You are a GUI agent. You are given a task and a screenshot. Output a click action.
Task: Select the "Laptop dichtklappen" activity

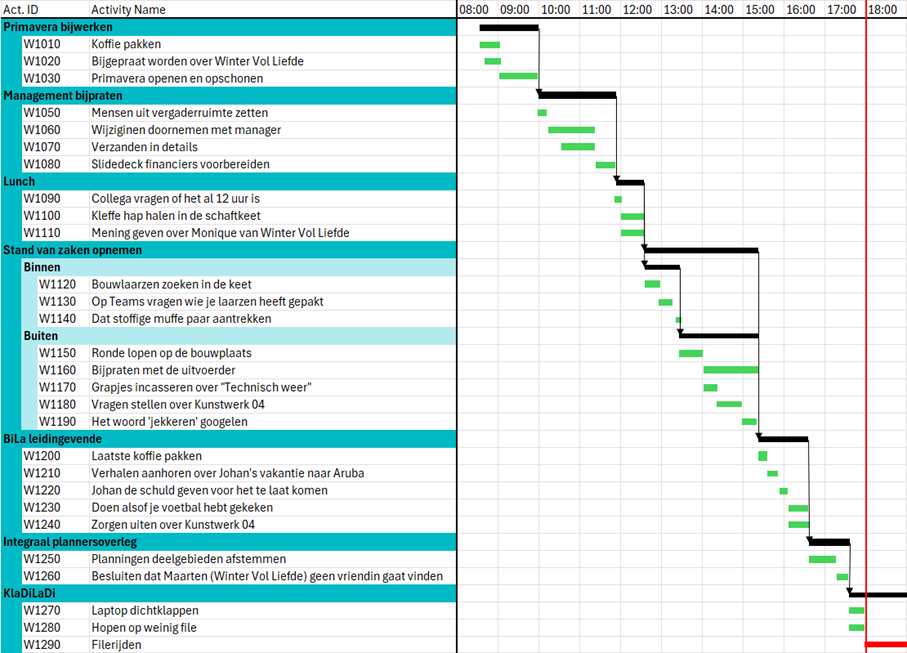pyautogui.click(x=144, y=610)
